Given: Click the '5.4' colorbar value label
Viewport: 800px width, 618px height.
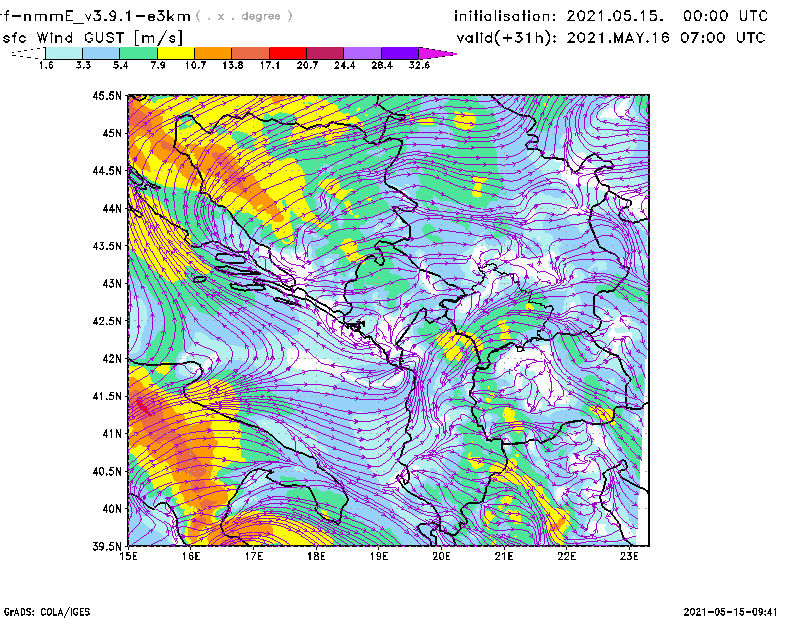Looking at the screenshot, I should (120, 65).
